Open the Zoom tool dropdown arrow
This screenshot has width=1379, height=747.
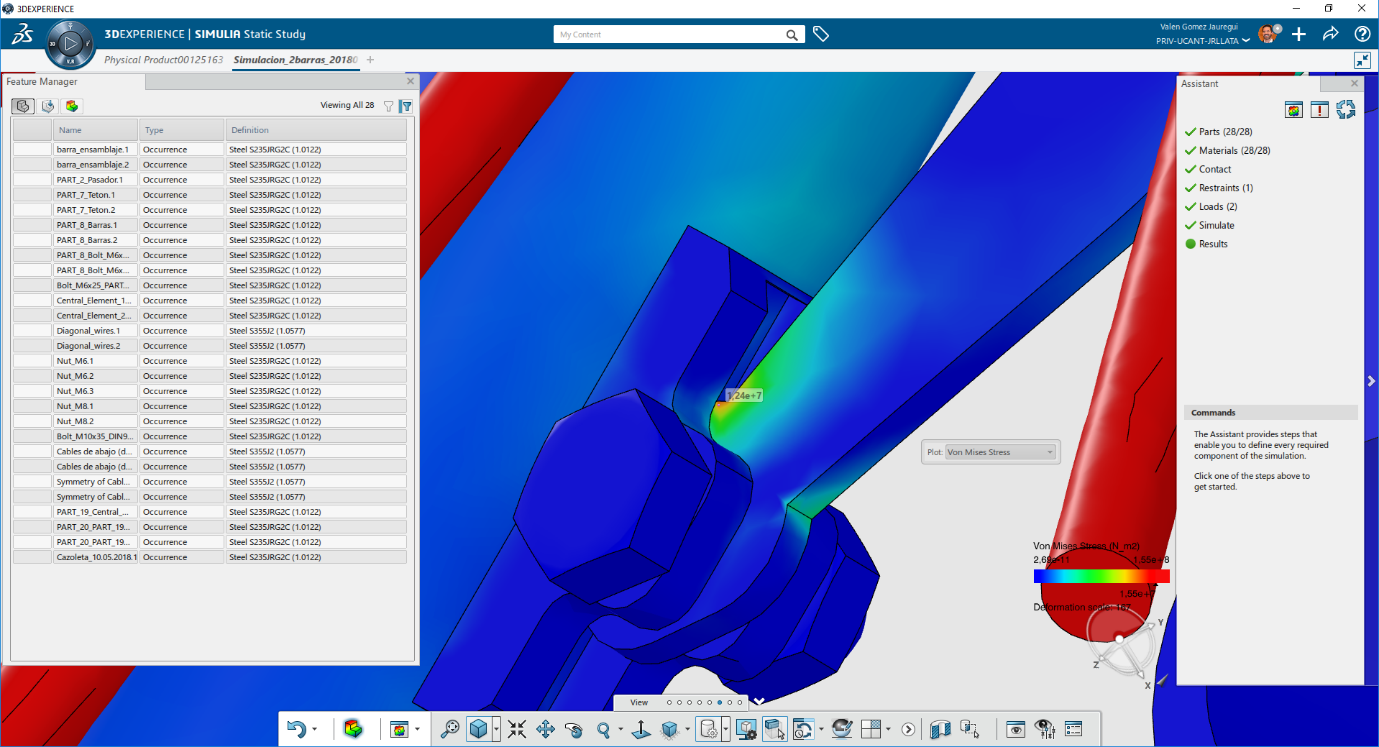click(620, 730)
